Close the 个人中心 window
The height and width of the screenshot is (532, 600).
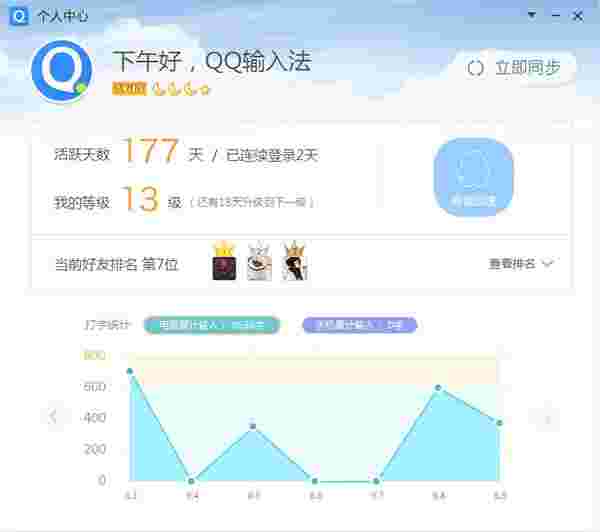[x=578, y=16]
